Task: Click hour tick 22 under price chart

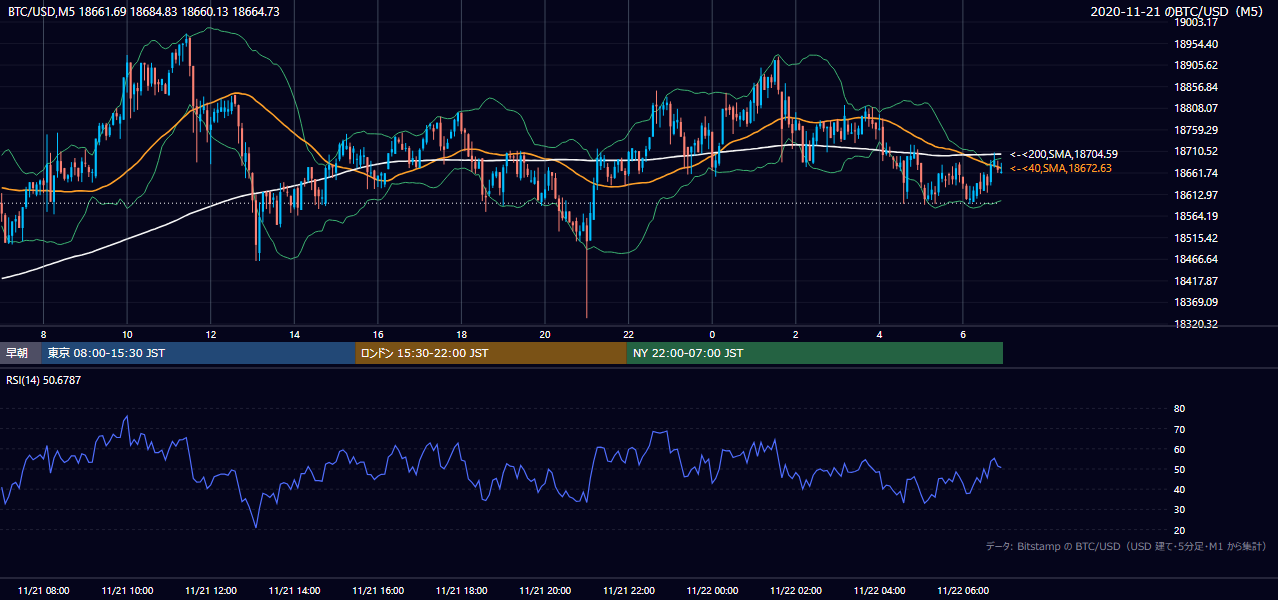Action: 628,334
